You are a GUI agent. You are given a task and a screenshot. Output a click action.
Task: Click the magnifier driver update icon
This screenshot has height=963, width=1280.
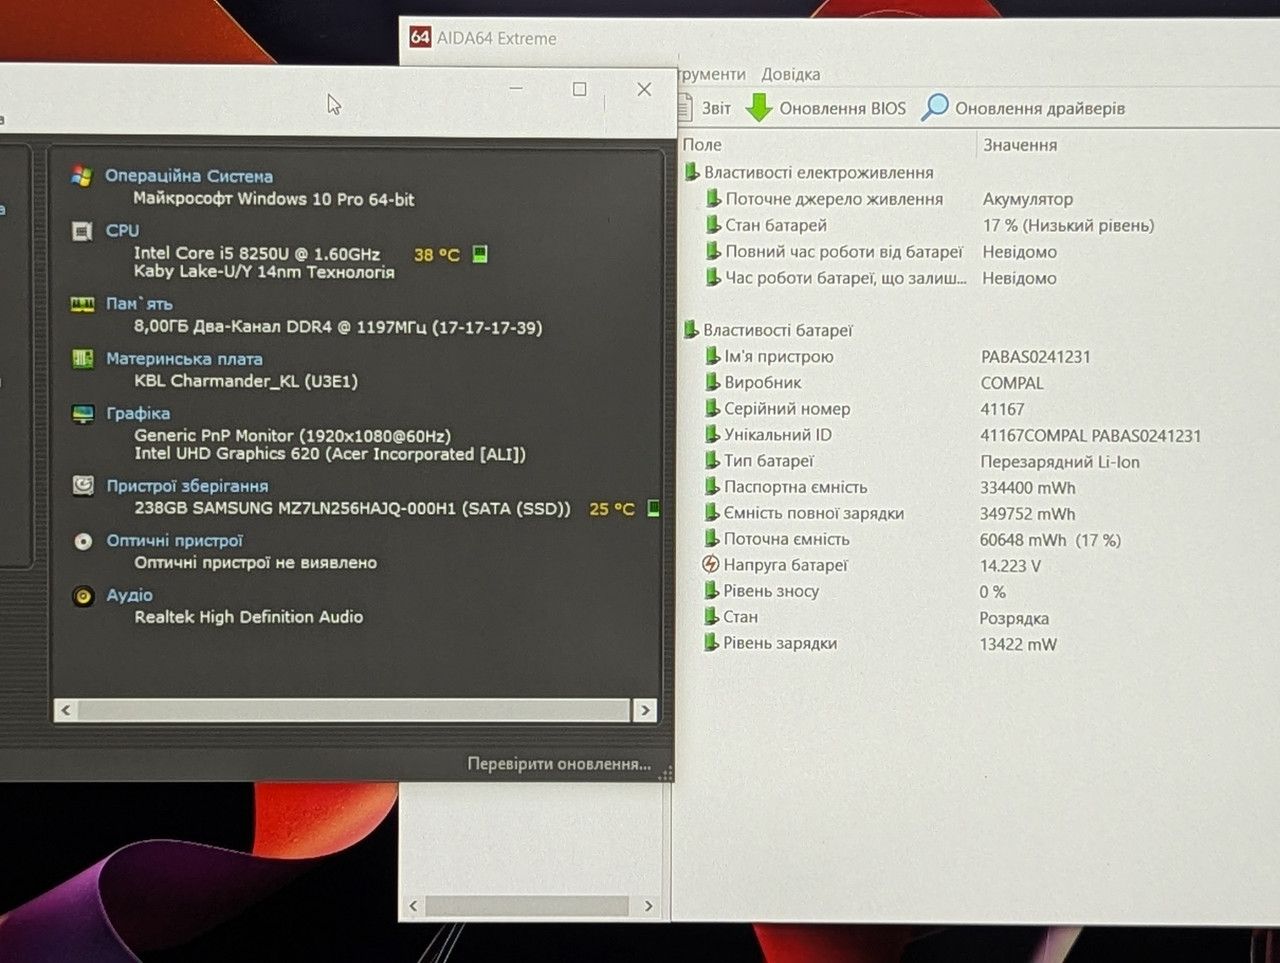click(x=935, y=107)
